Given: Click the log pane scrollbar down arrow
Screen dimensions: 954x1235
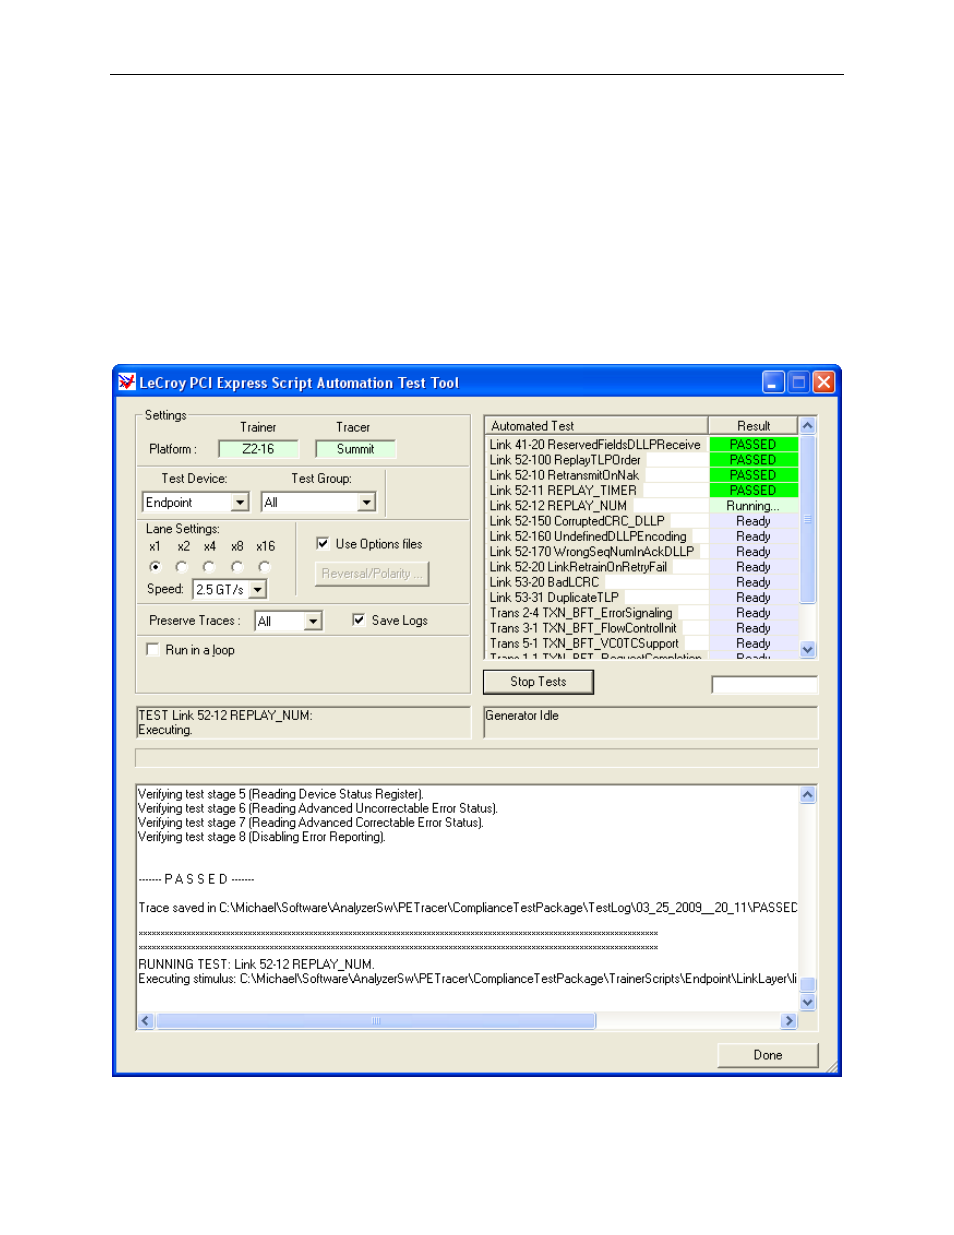Looking at the screenshot, I should point(807,1002).
